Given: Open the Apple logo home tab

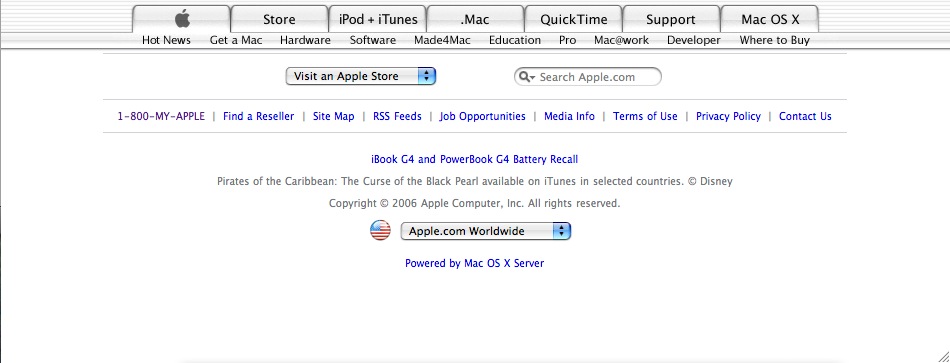Looking at the screenshot, I should 181,19.
